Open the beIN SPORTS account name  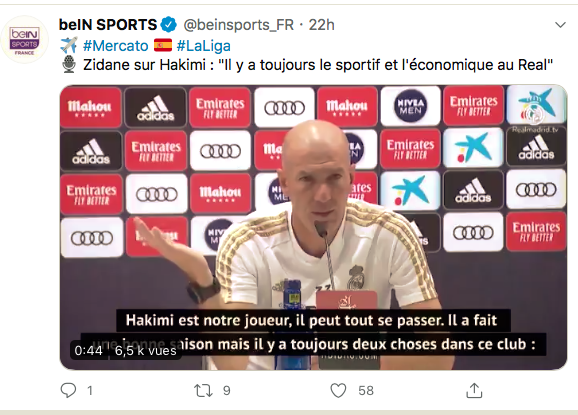(x=108, y=25)
